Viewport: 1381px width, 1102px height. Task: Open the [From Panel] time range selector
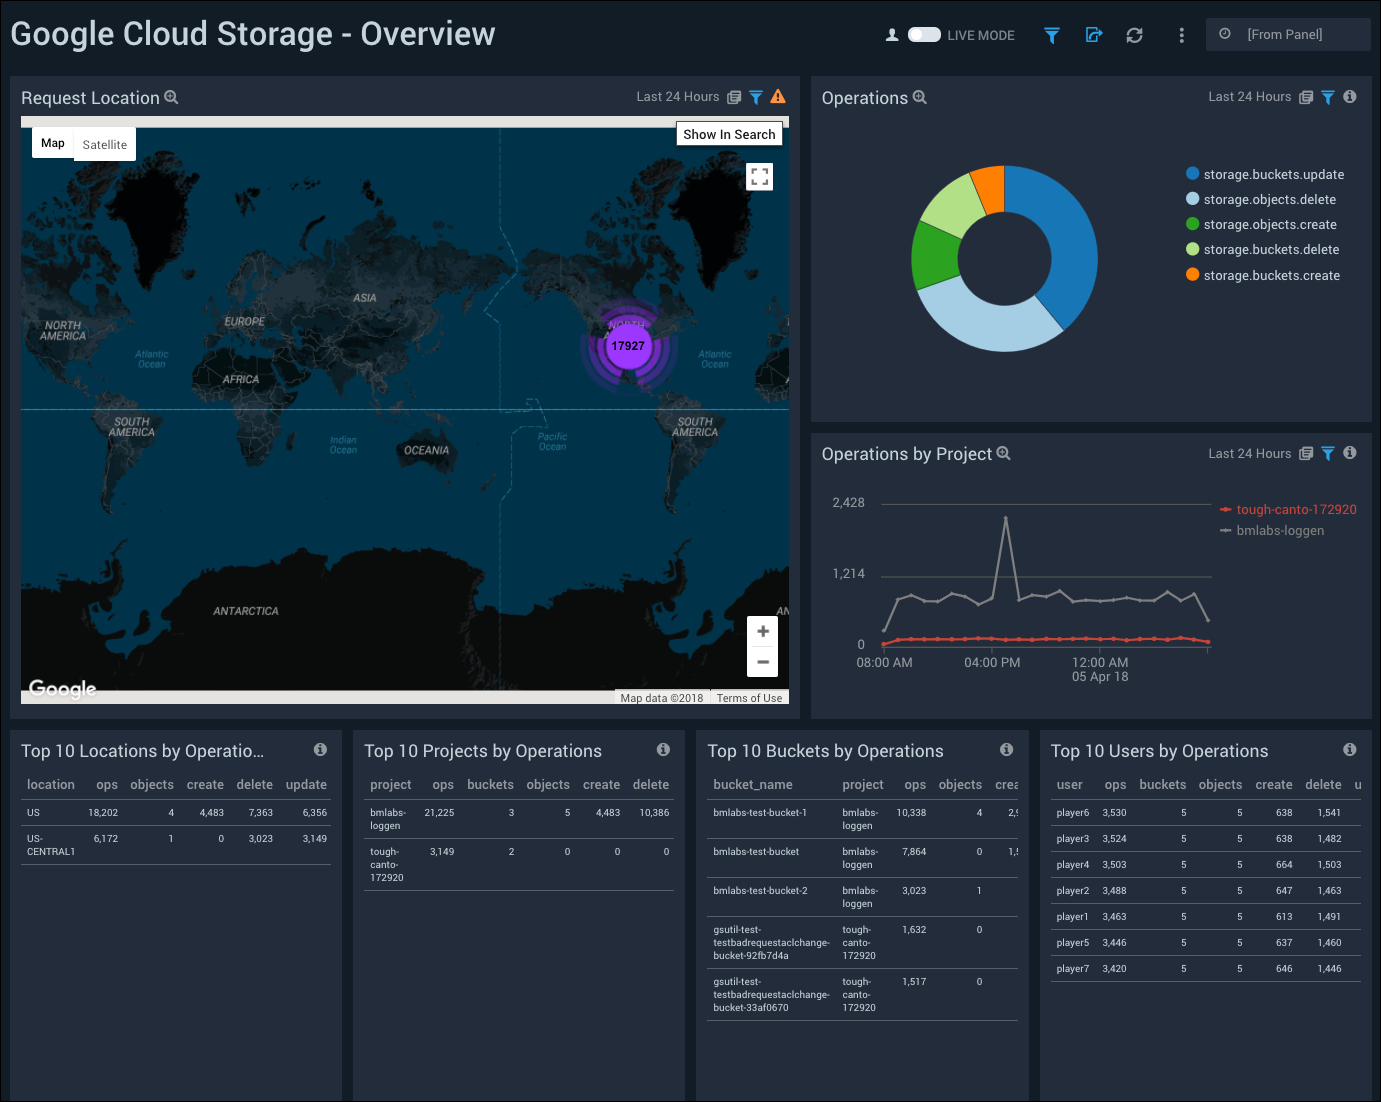tap(1286, 35)
